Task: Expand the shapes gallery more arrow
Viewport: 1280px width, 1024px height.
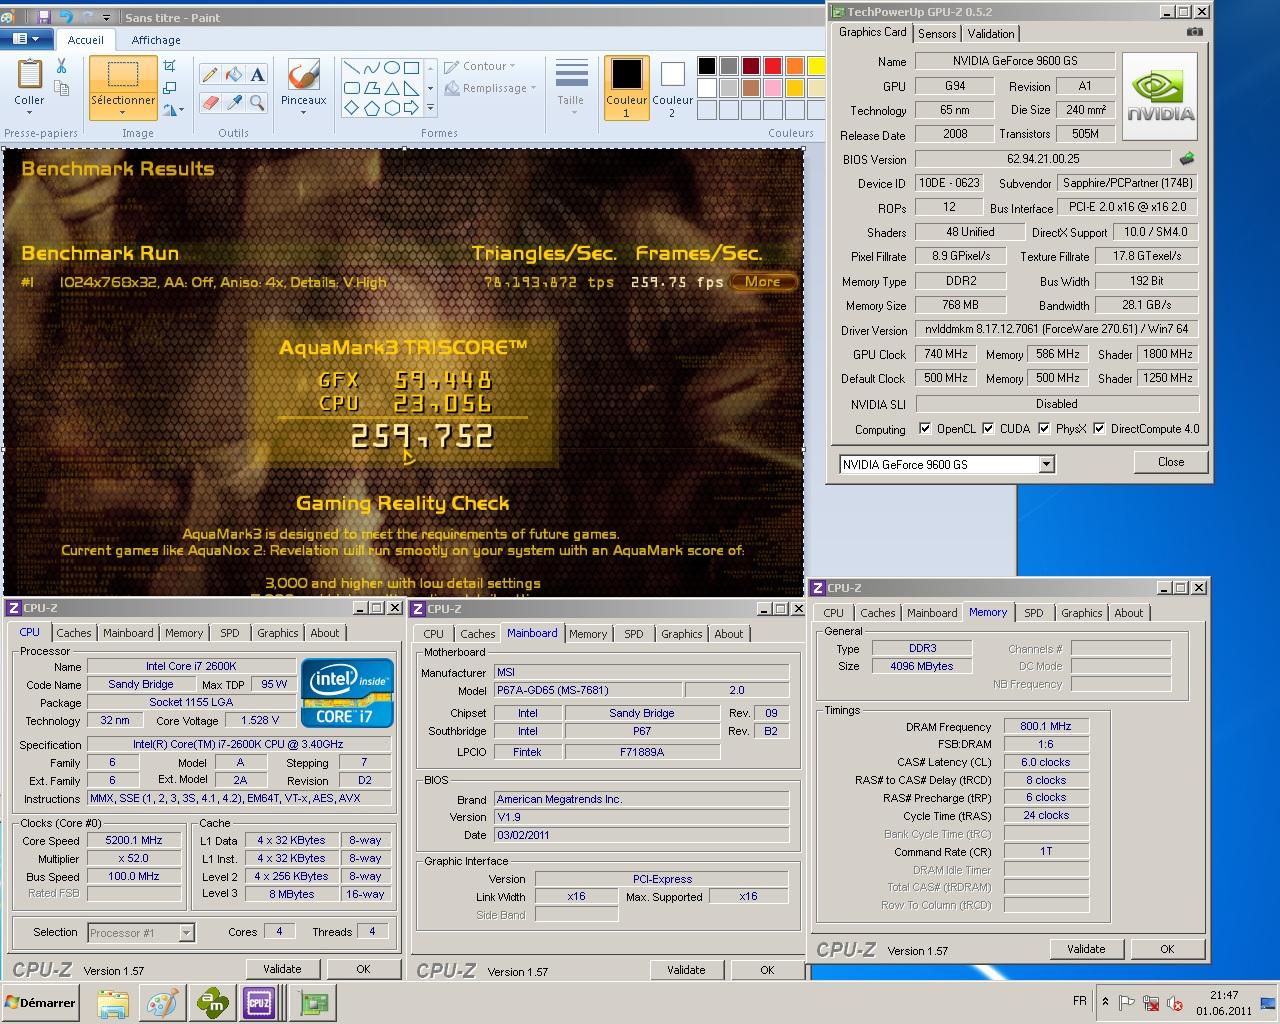Action: pos(430,108)
